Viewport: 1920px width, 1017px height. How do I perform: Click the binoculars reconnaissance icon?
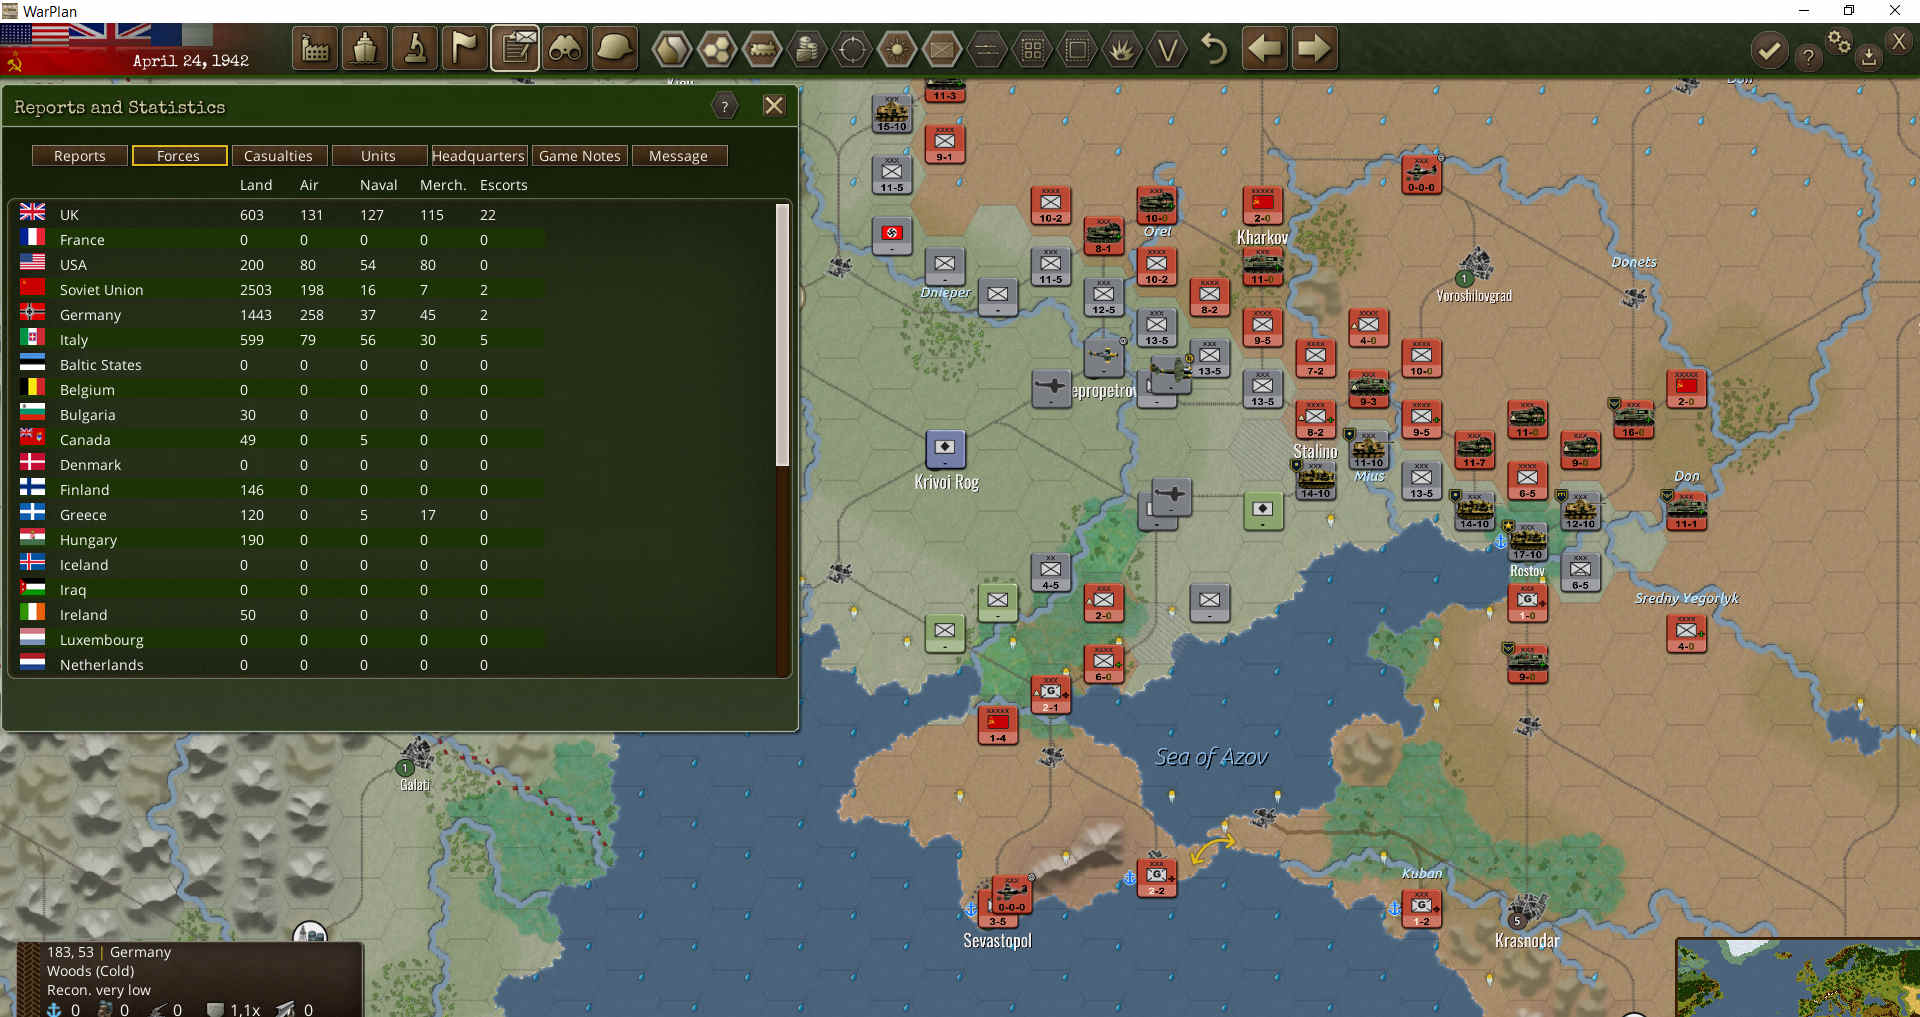click(x=565, y=48)
